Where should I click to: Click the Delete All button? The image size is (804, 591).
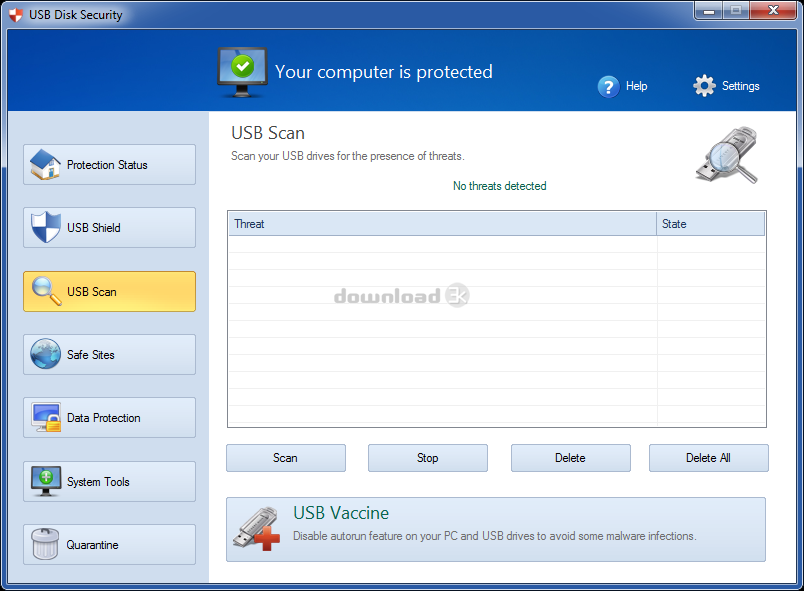point(709,458)
